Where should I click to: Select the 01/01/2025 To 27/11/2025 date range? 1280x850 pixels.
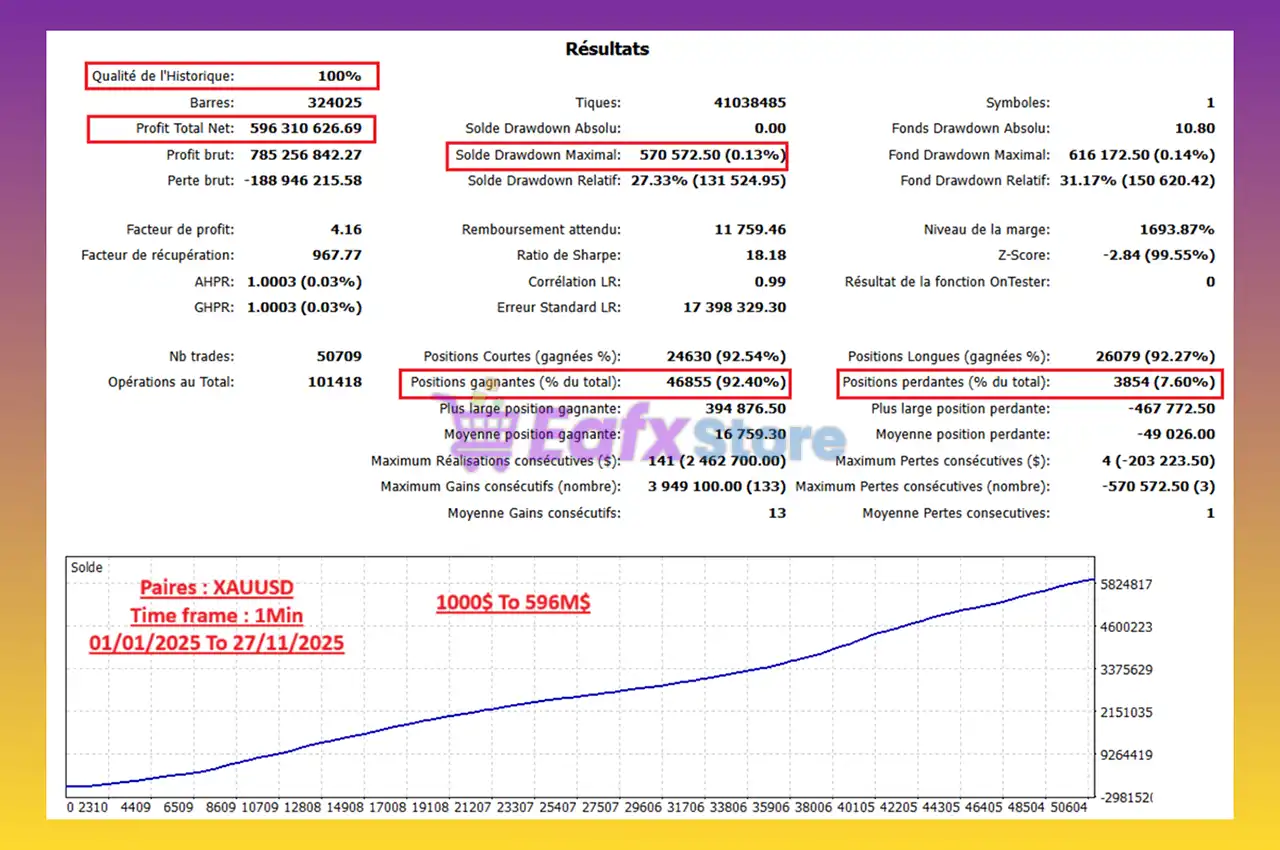click(216, 643)
